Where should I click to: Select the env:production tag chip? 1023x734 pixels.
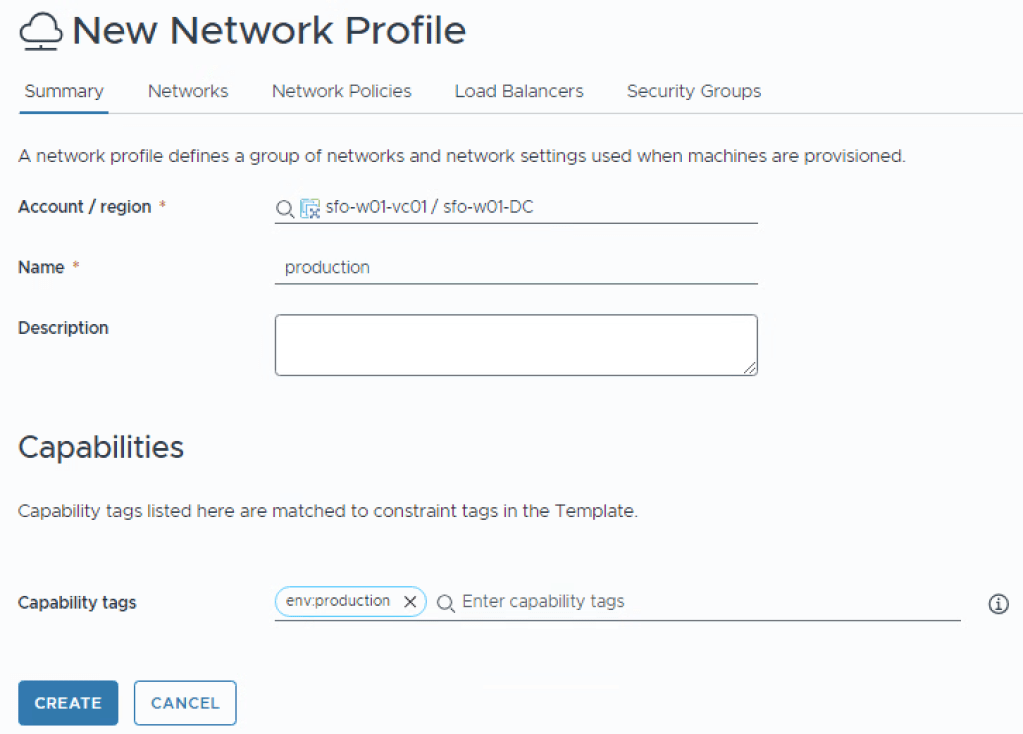coord(338,602)
